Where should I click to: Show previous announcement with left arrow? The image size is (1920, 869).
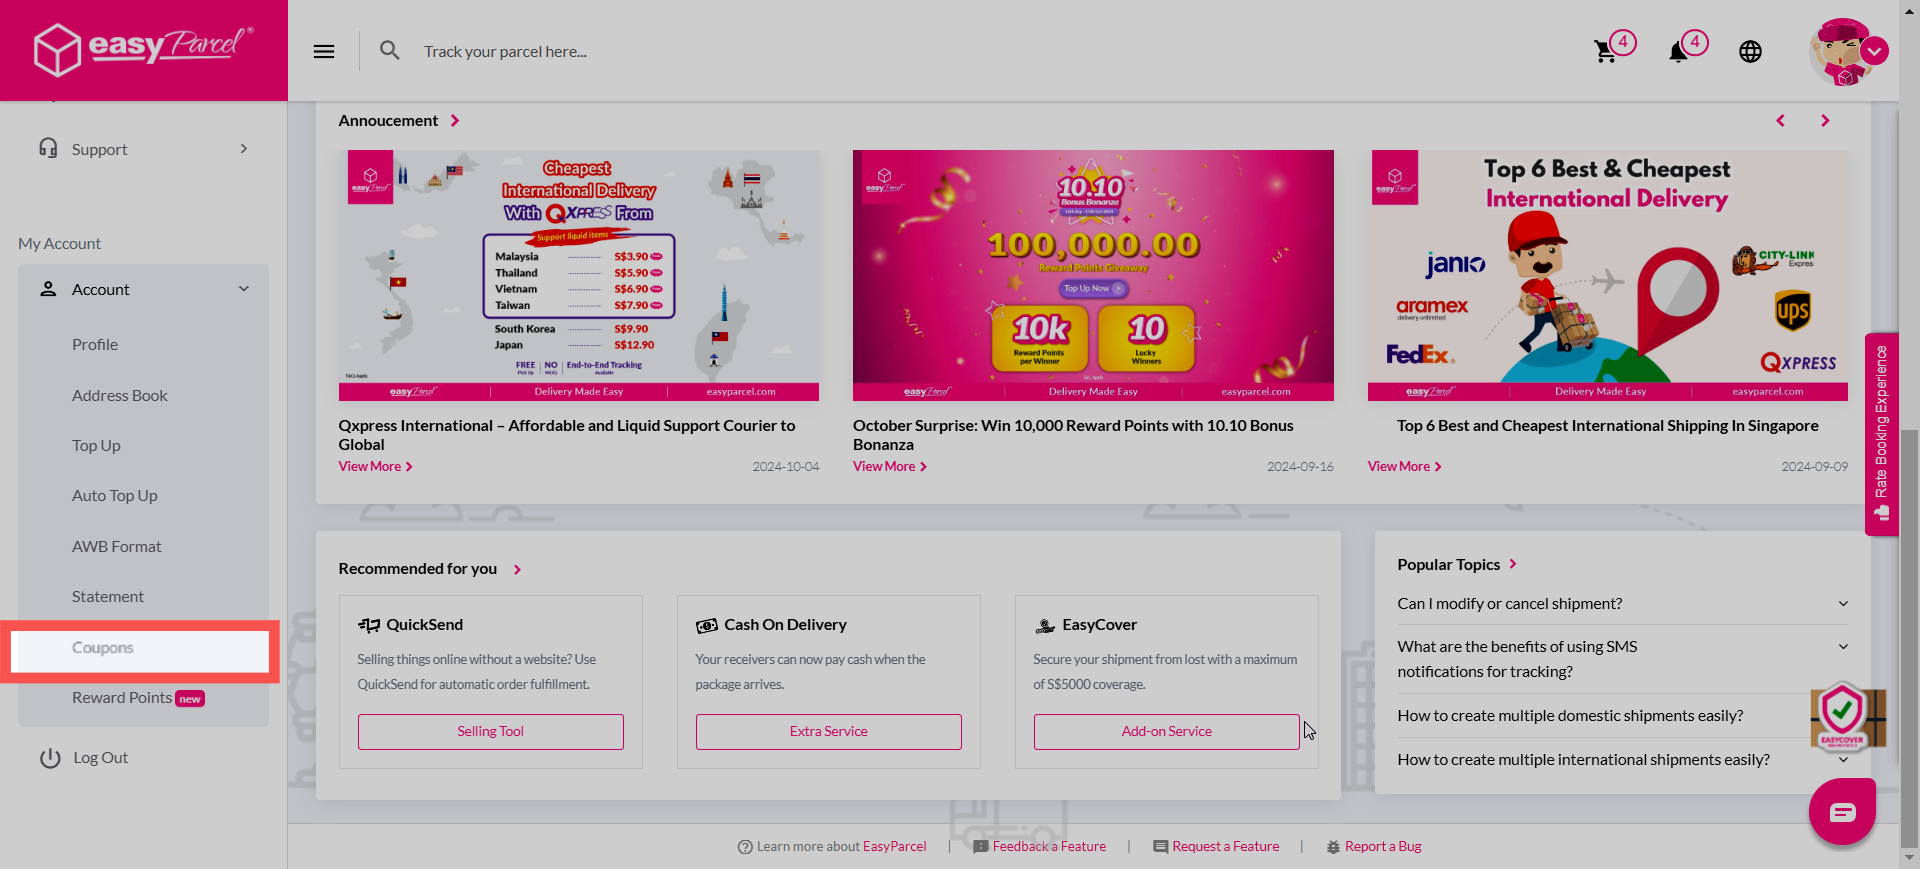click(x=1780, y=121)
